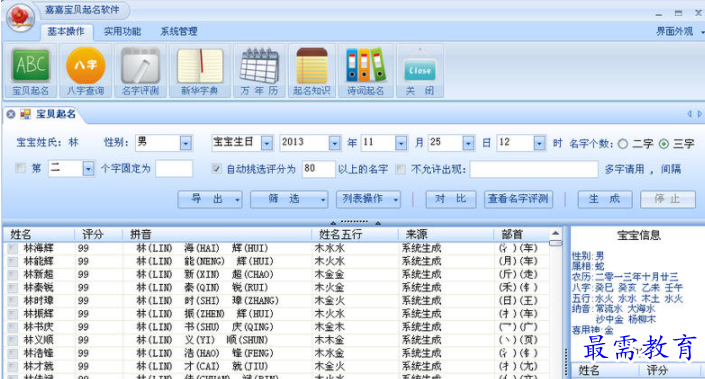705x379 pixels.
Task: Close the 宝贝起名 tab with its x icon
Action: [x=11, y=114]
